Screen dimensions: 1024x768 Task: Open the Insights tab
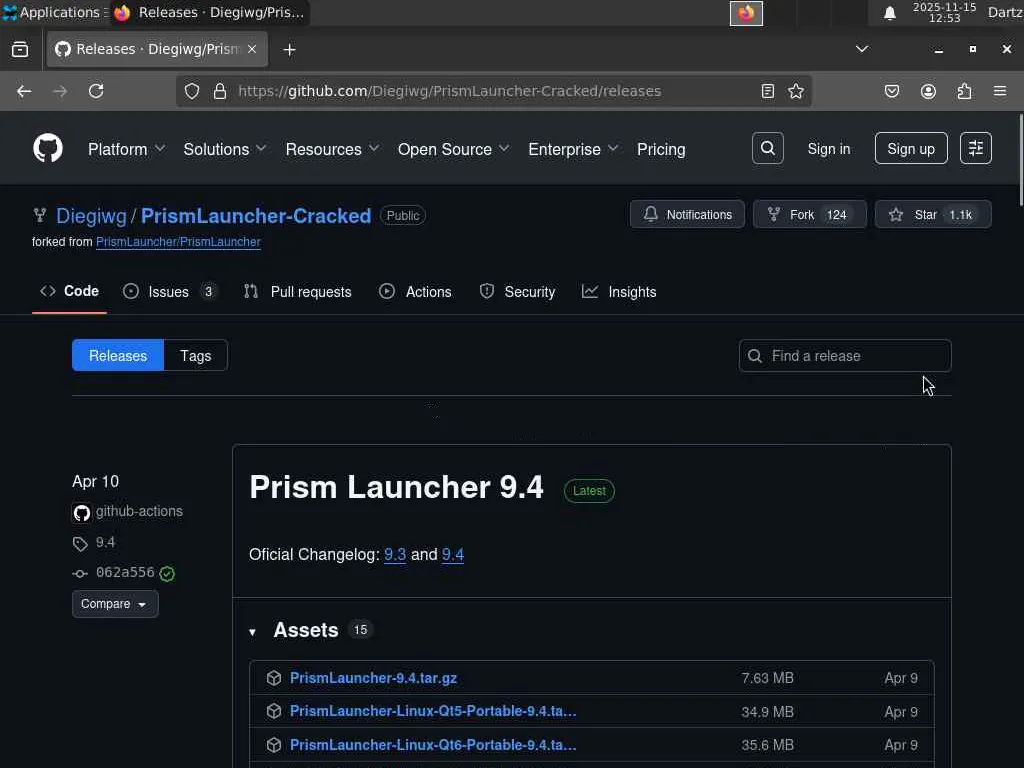click(x=619, y=291)
